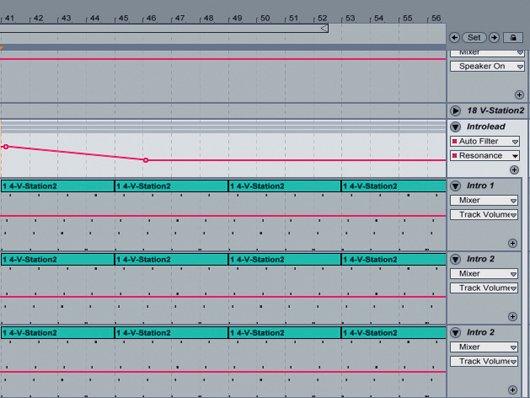Viewport: 530px width, 398px height.
Task: Open the Auto Filter device chooser
Action: click(484, 141)
